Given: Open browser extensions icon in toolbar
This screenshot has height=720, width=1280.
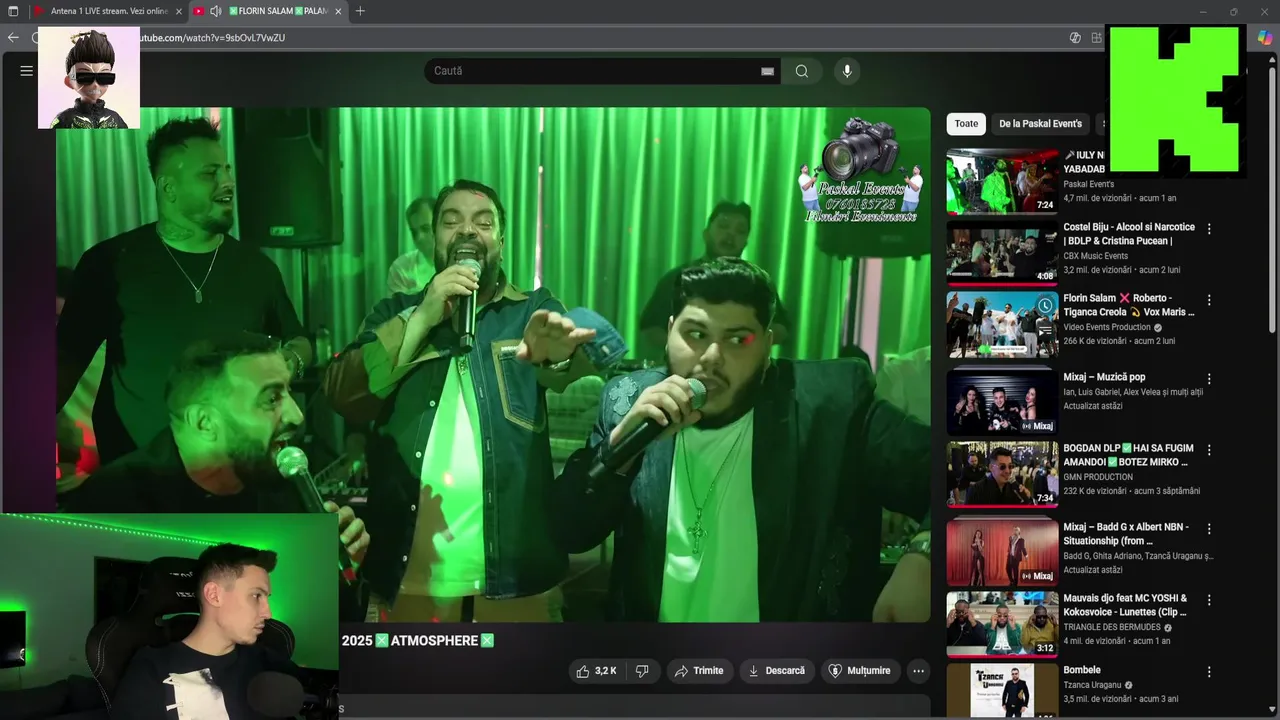Looking at the screenshot, I should tap(1097, 37).
